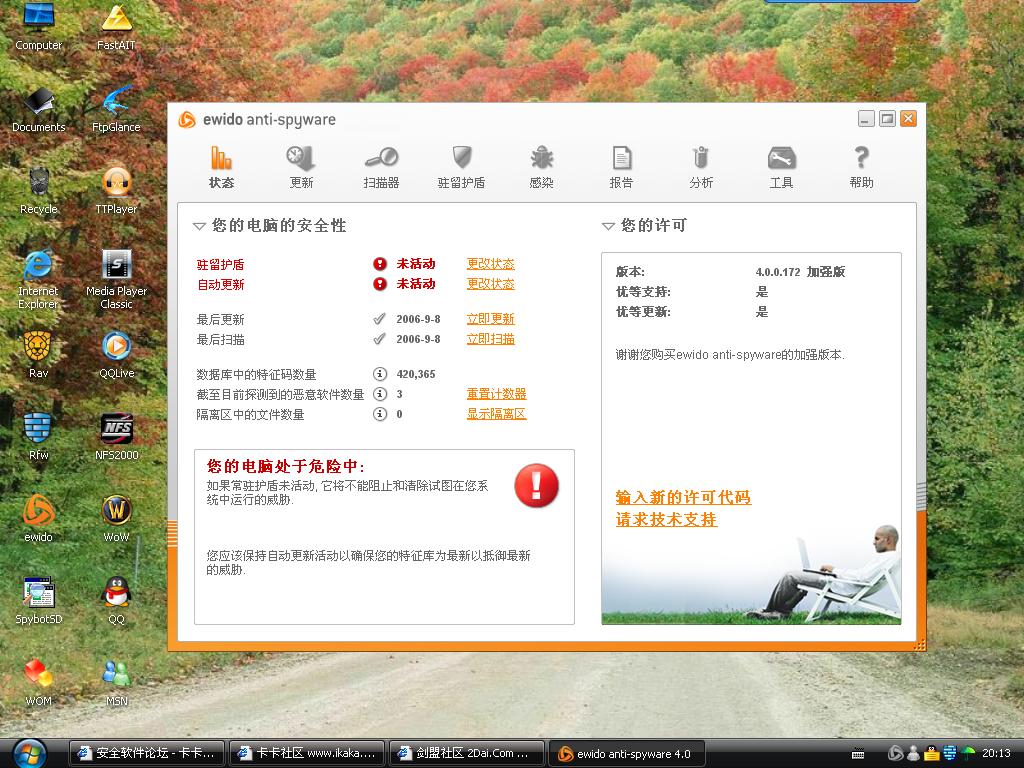This screenshot has height=768, width=1024.
Task: Click the green umbrella tray icon
Action: pos(968,754)
